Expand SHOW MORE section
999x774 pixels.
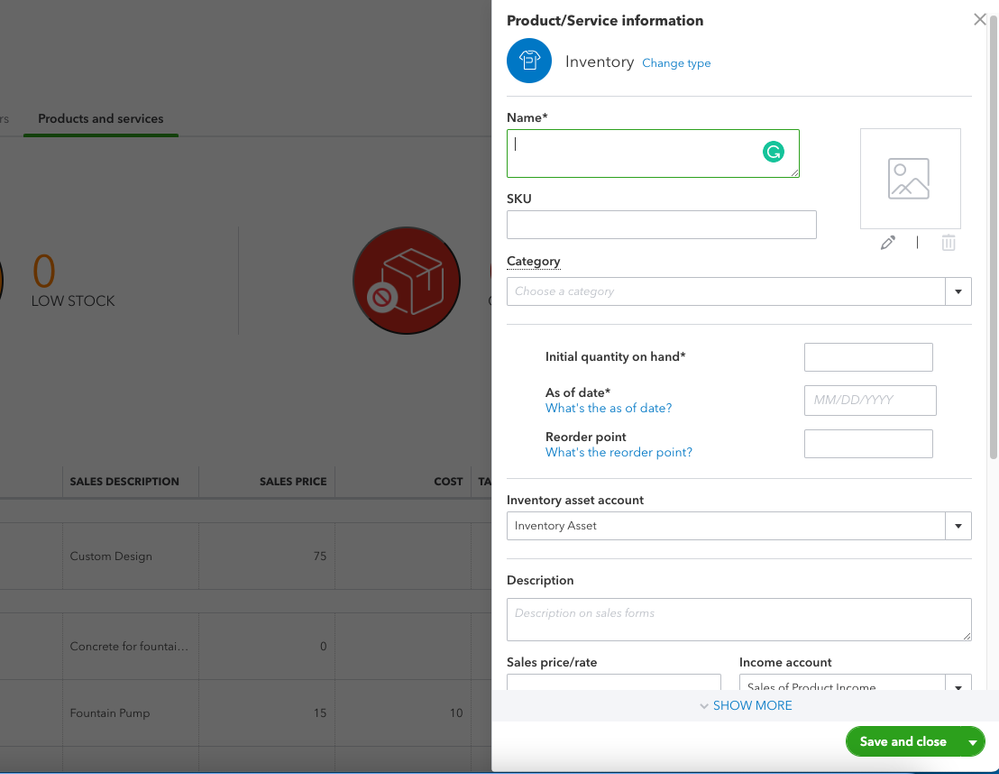[x=745, y=706]
